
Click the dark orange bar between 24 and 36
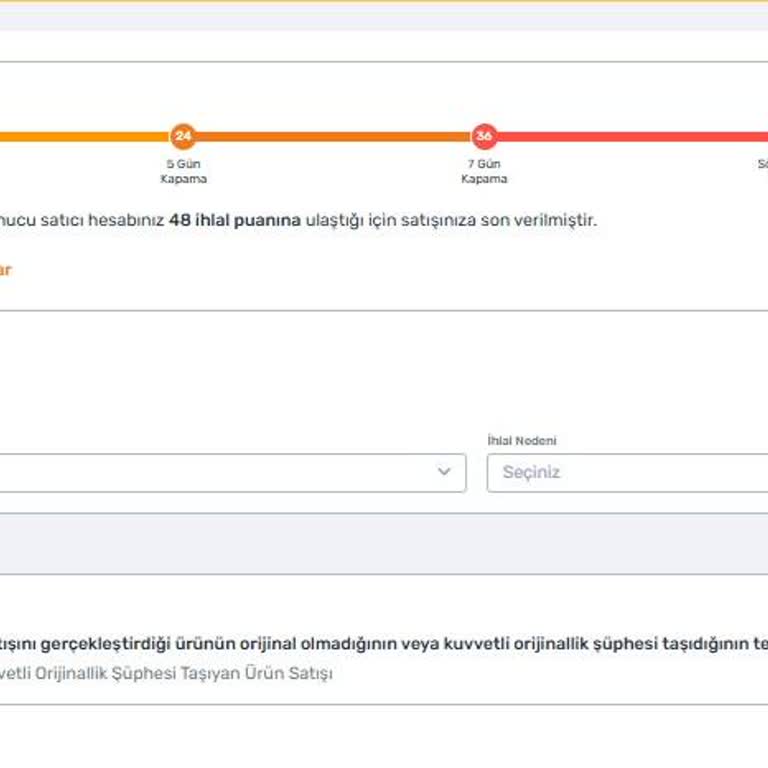click(330, 137)
